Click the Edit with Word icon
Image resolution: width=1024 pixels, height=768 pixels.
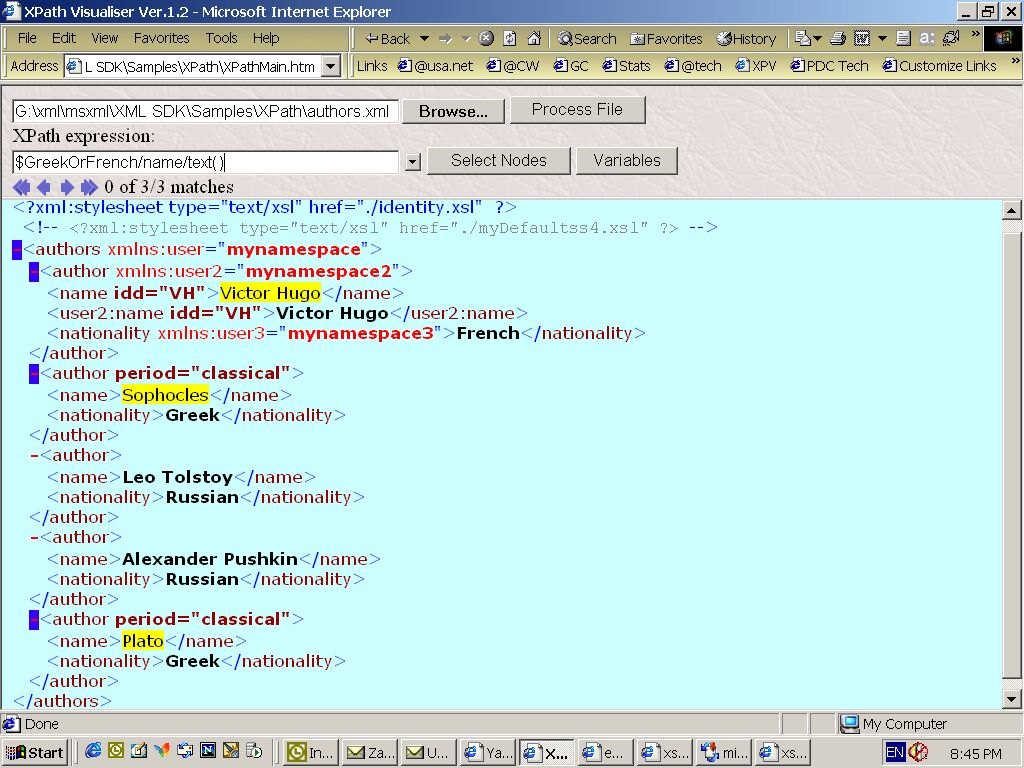(862, 39)
